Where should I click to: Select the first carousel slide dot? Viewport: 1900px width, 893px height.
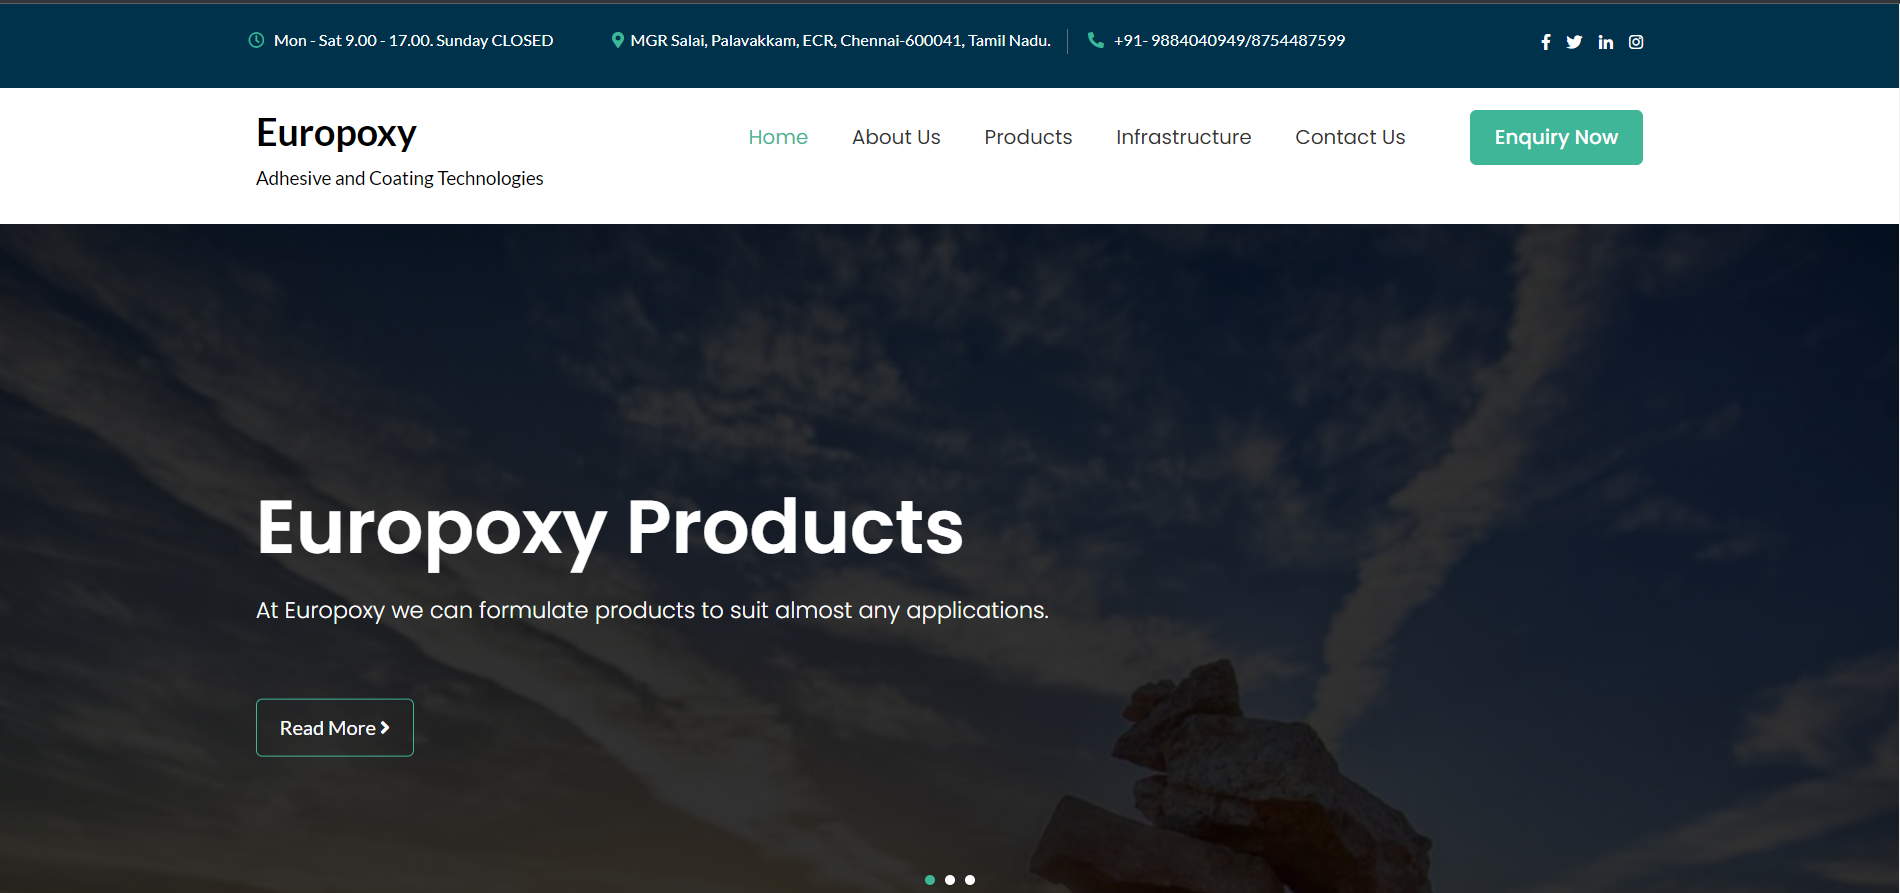pos(930,880)
